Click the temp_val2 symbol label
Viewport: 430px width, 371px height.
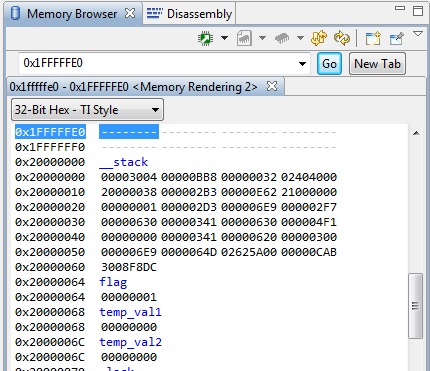[130, 342]
